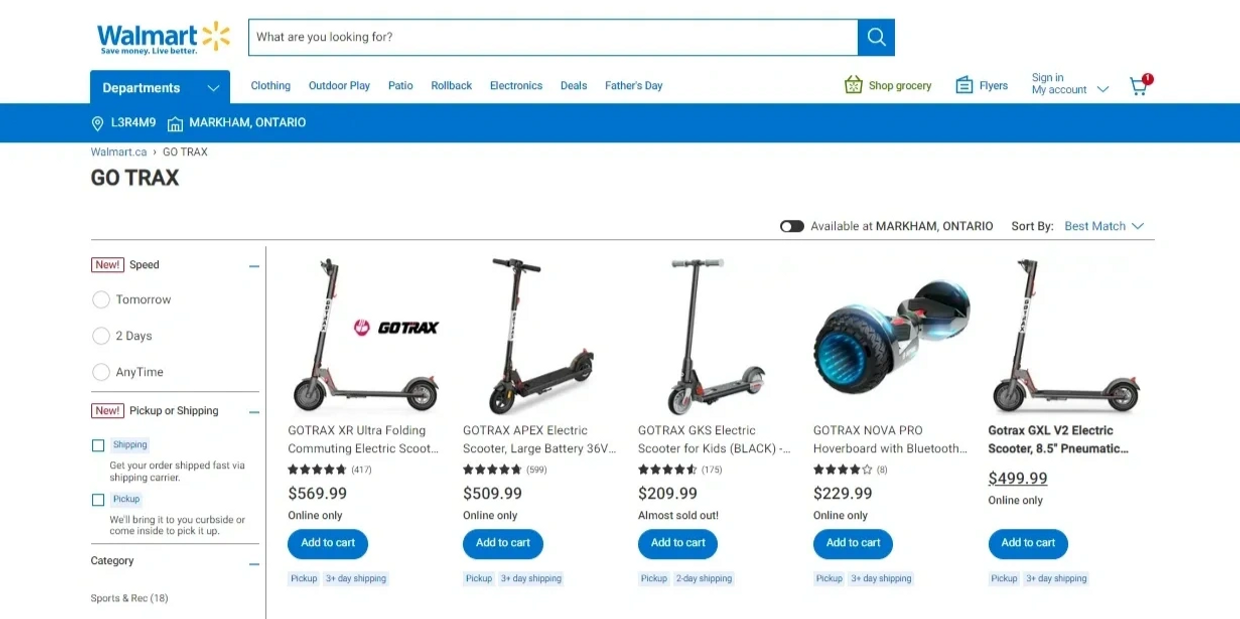Screen dimensions: 1240x619
Task: Click the location pin icon beside L3R4M9
Action: [98, 123]
